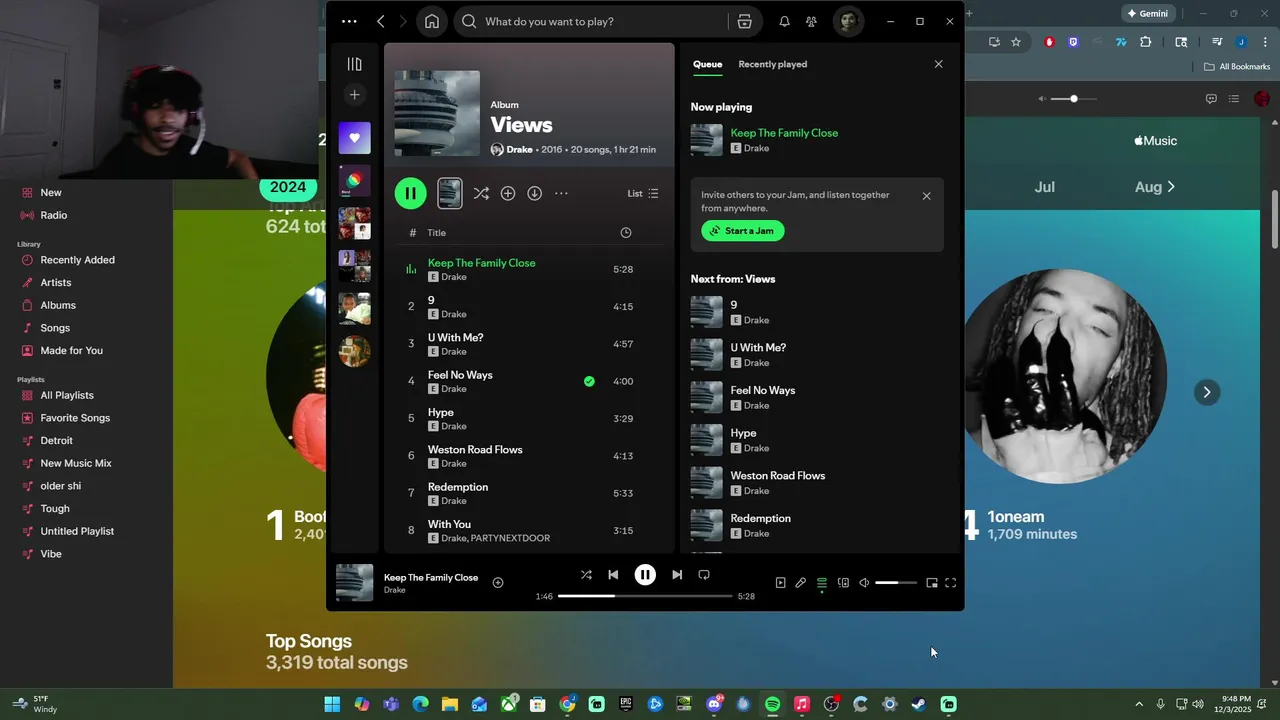The width and height of the screenshot is (1280, 720).
Task: Toggle repeat in player bar
Action: point(704,575)
